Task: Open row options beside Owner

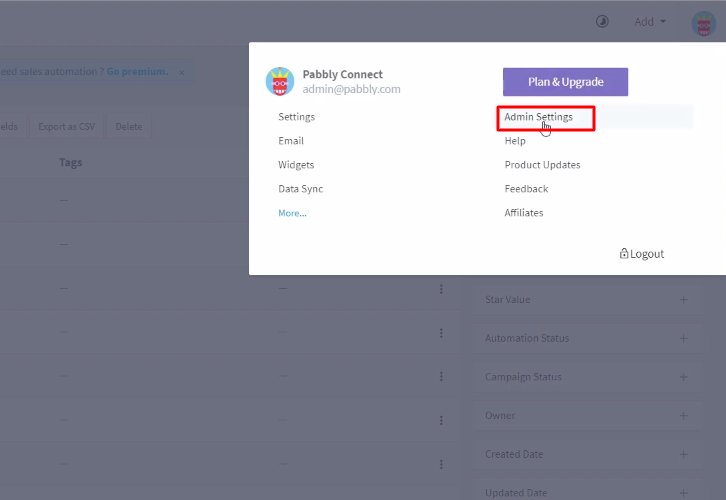Action: pos(441,420)
